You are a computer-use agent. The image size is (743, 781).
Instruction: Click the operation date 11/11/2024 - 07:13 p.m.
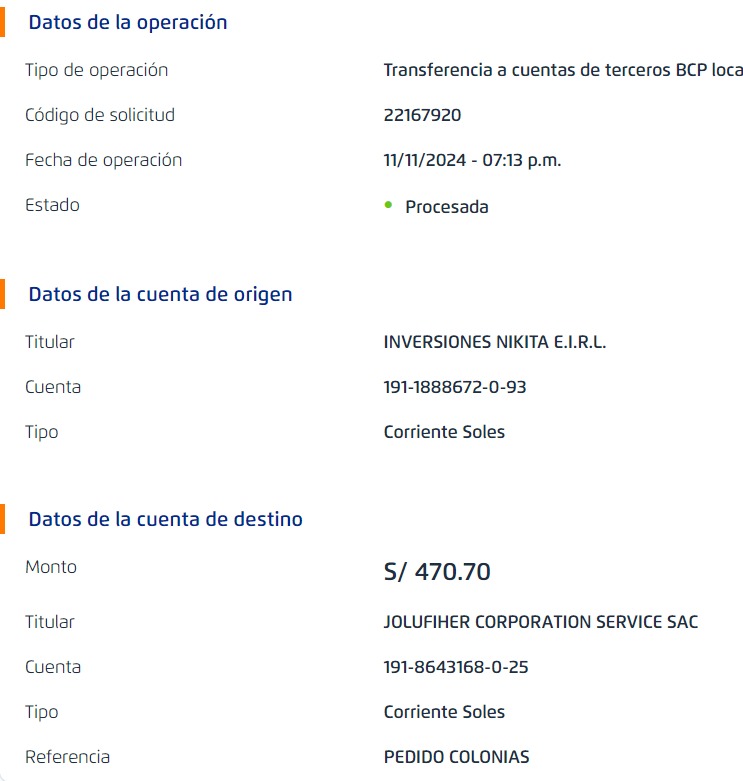[x=472, y=160]
